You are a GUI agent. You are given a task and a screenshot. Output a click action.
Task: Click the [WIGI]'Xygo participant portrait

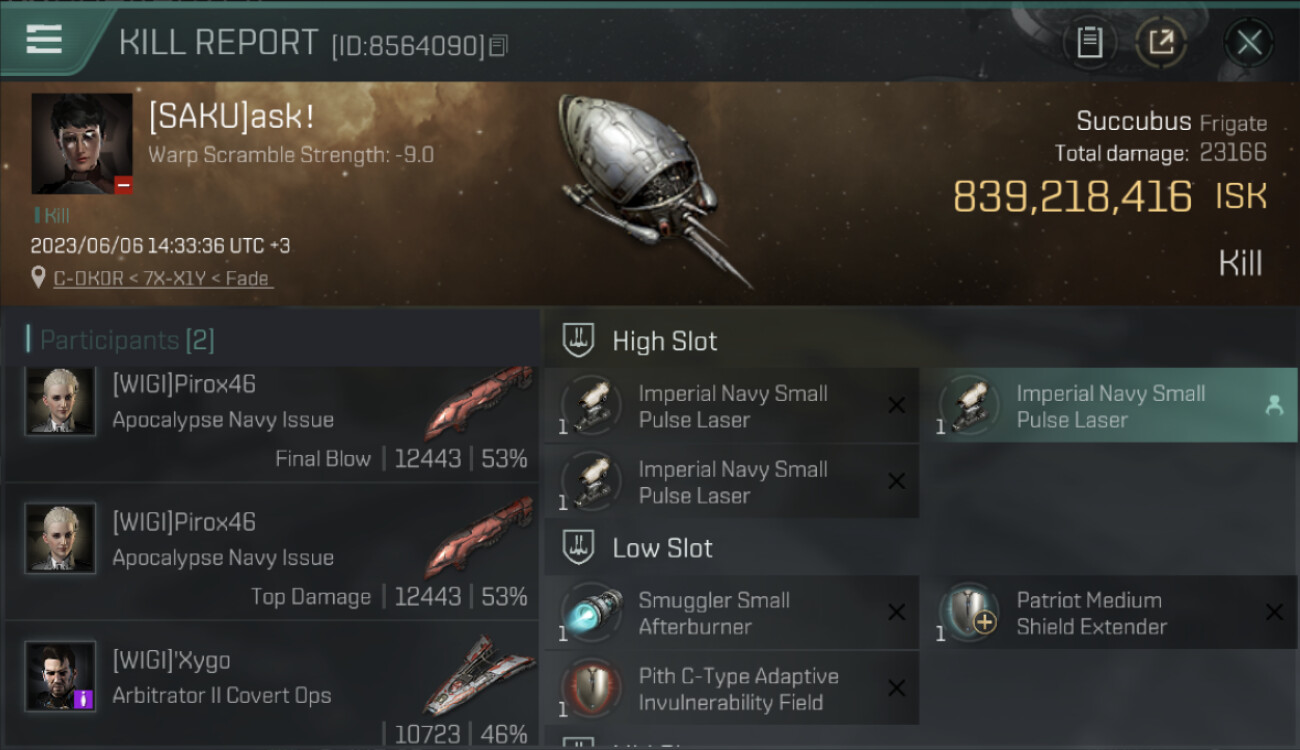click(x=60, y=676)
